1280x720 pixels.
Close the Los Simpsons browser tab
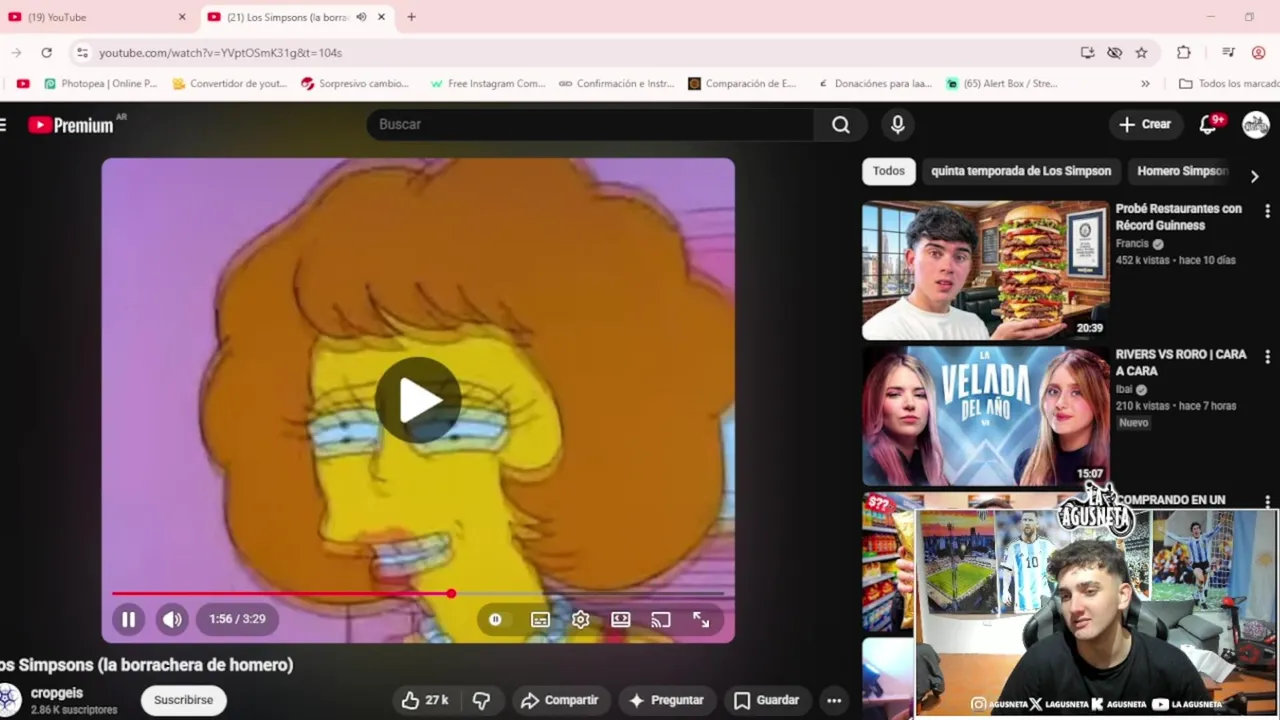[381, 17]
